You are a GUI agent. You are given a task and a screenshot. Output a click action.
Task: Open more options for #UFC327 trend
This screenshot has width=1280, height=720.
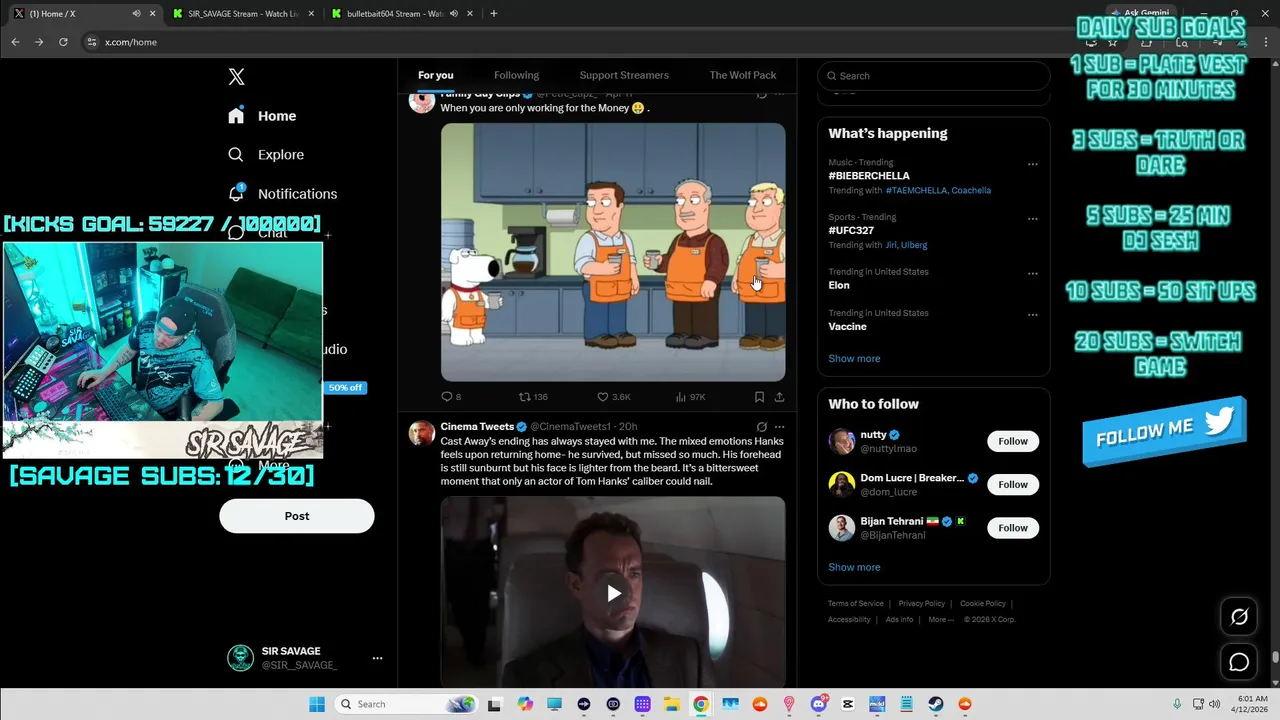1033,218
